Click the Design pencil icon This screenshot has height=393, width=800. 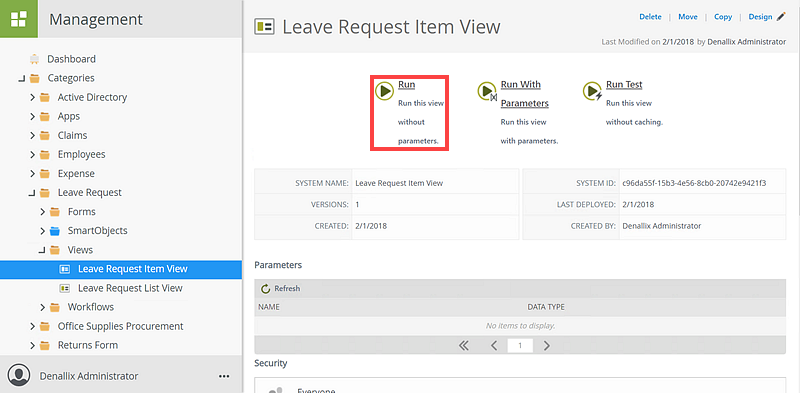coord(781,17)
